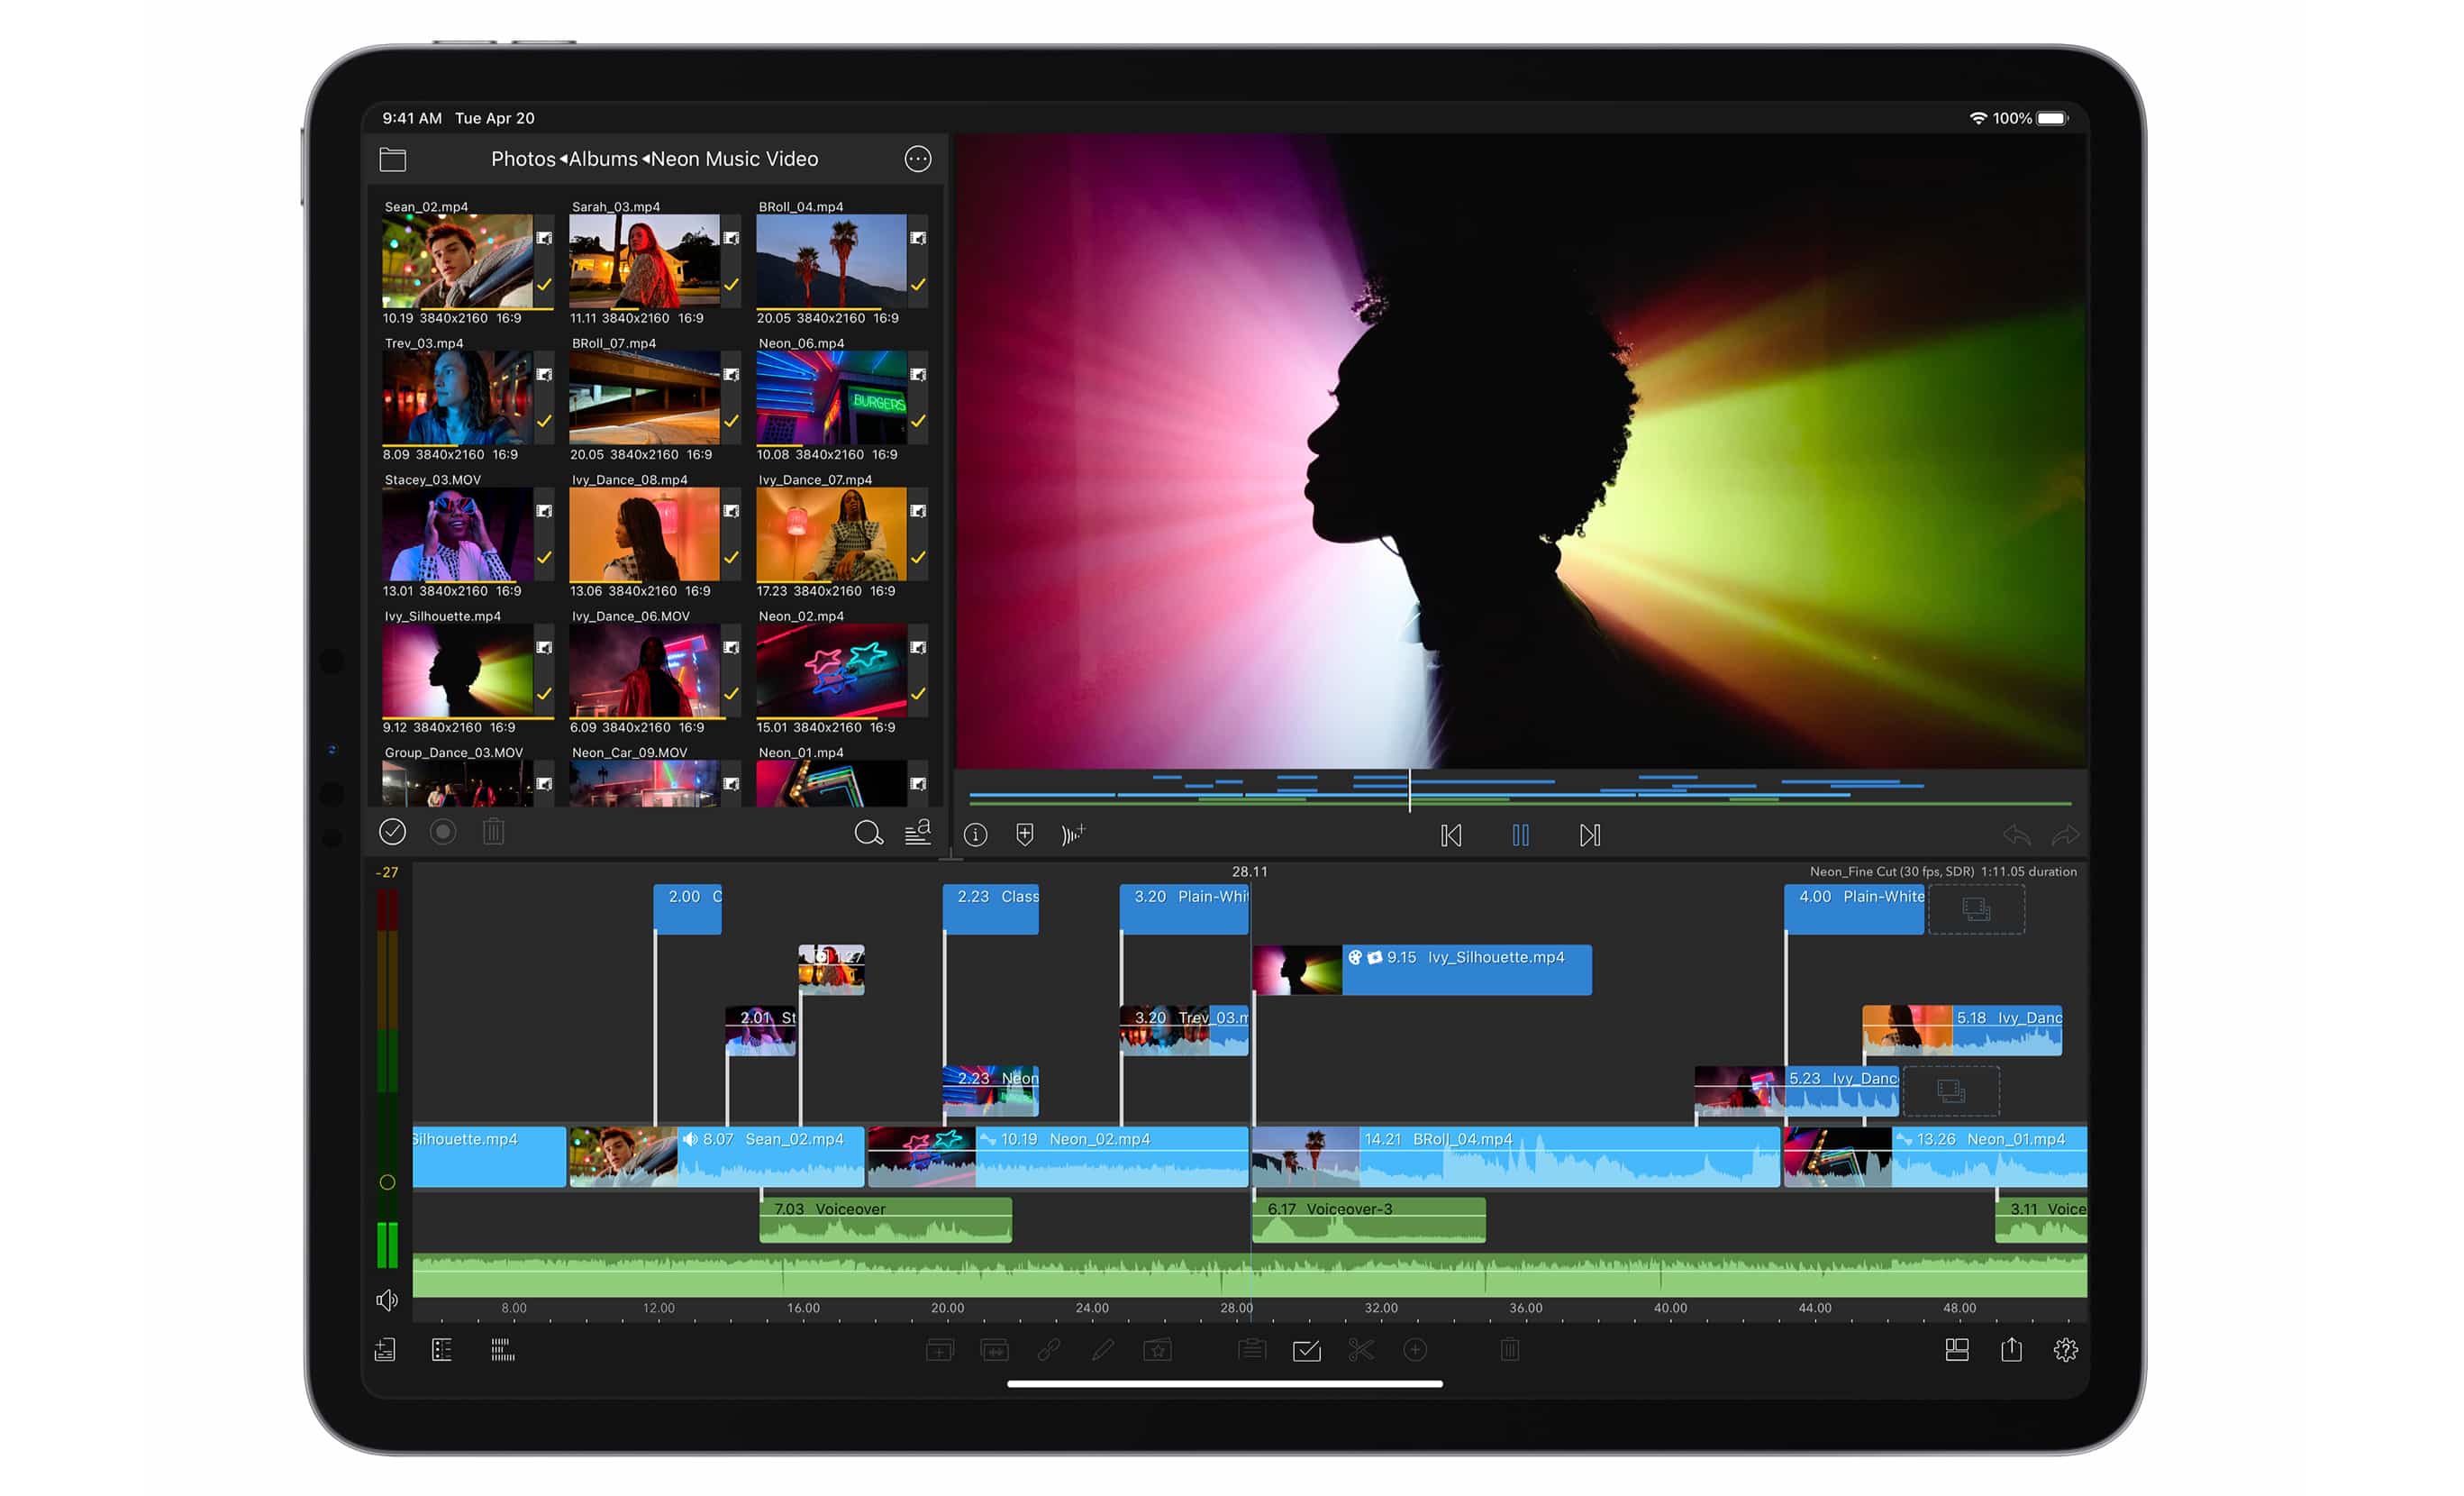Screen dimensions: 2464x1496
Task: Add a marker with the shield-plus icon
Action: [1025, 835]
